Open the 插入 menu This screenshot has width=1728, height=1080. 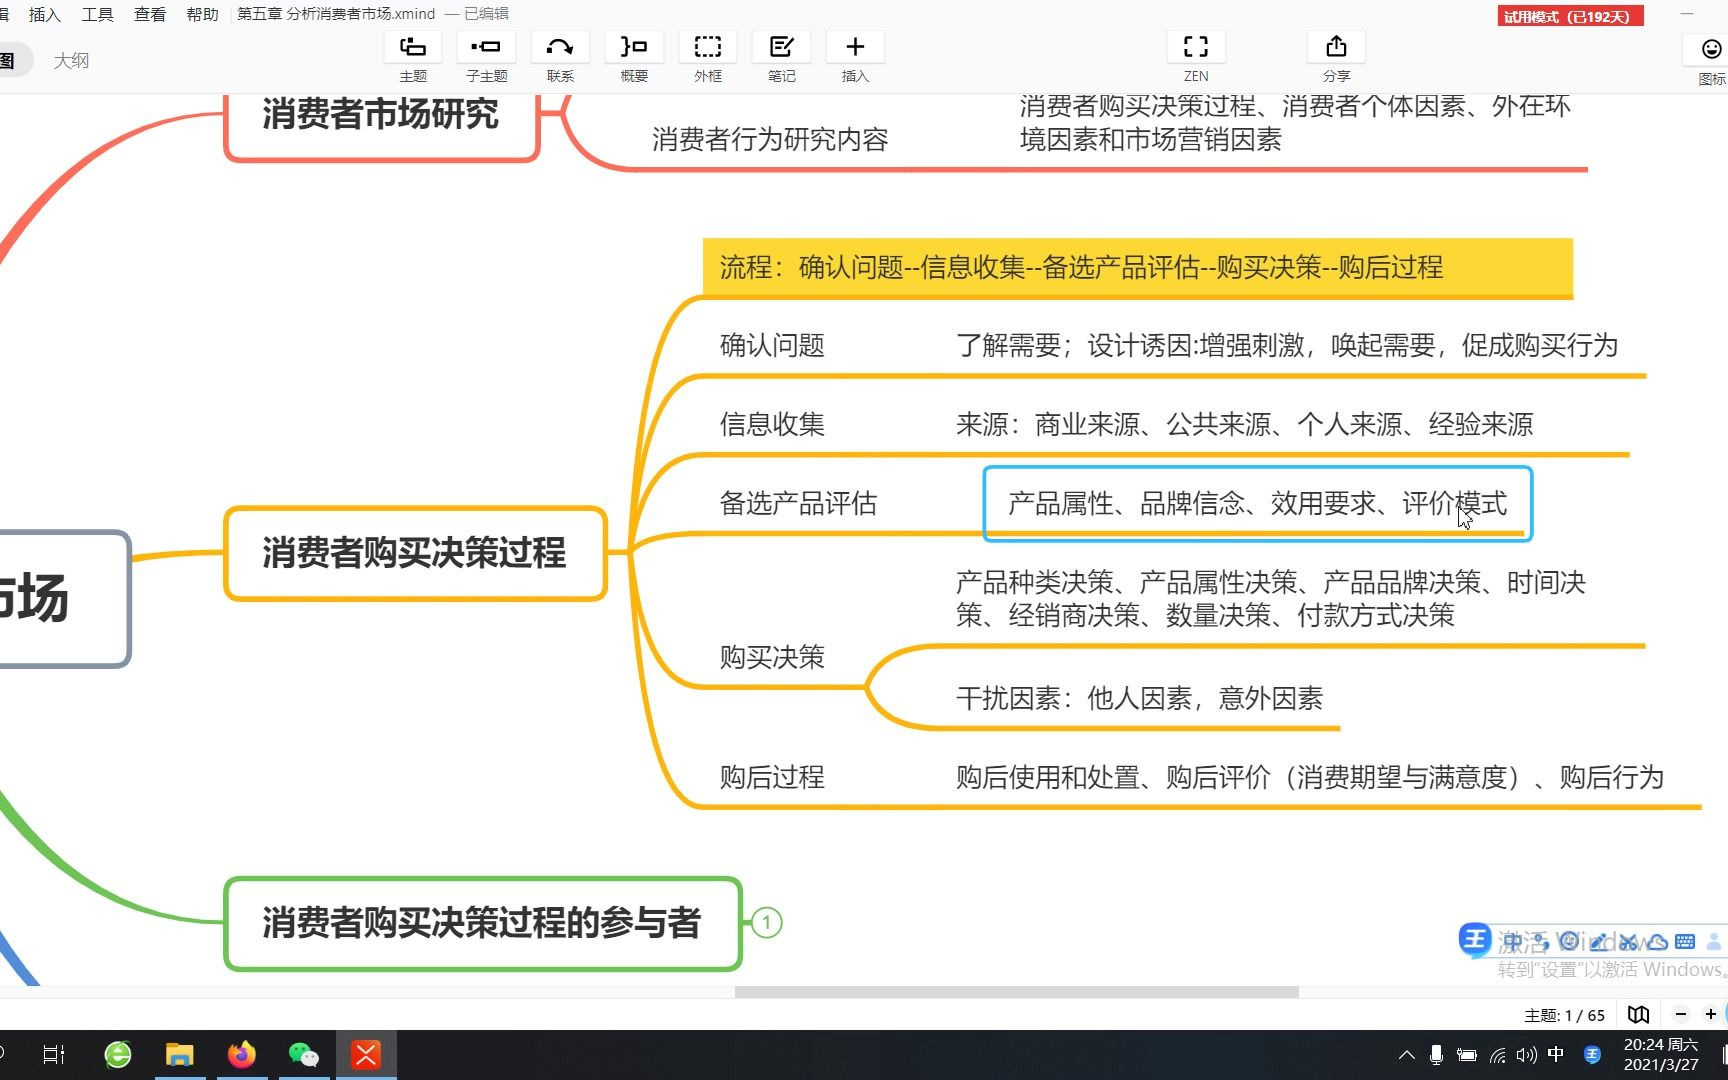tap(45, 14)
